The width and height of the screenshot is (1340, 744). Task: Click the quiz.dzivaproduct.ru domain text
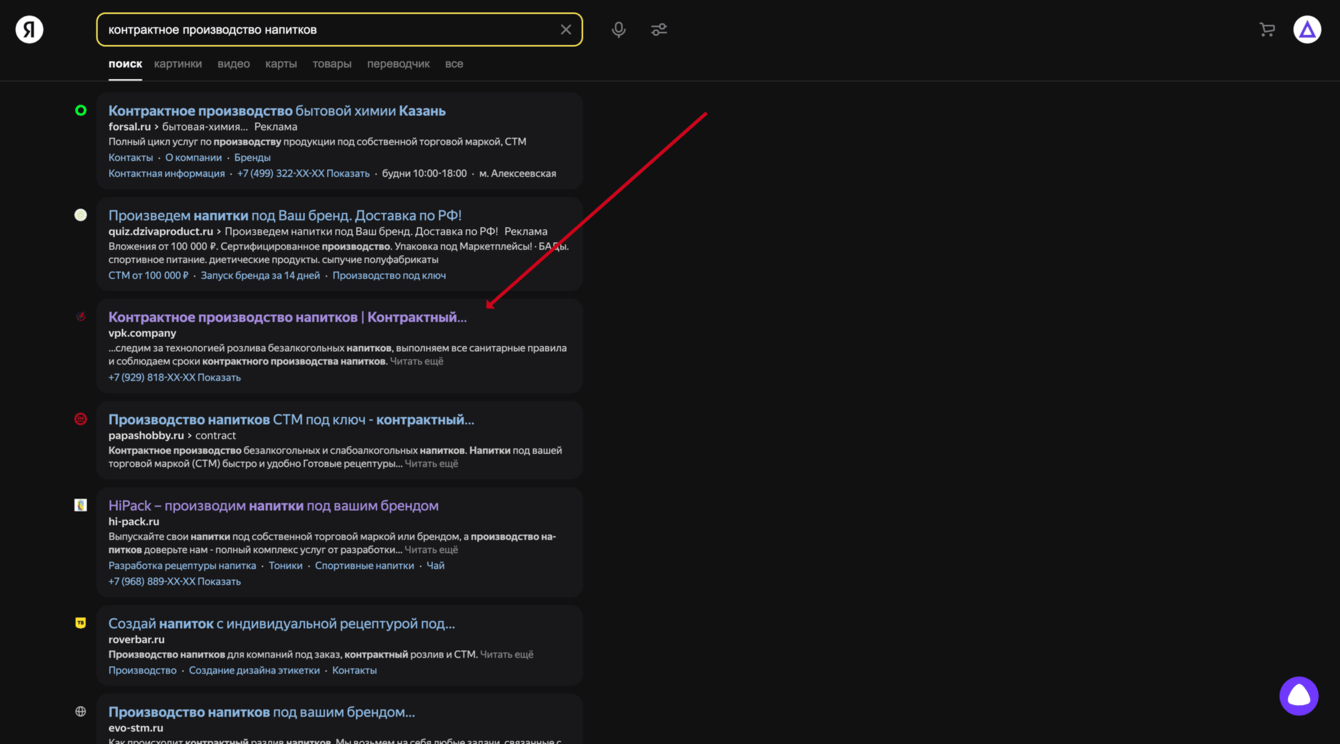click(x=161, y=232)
